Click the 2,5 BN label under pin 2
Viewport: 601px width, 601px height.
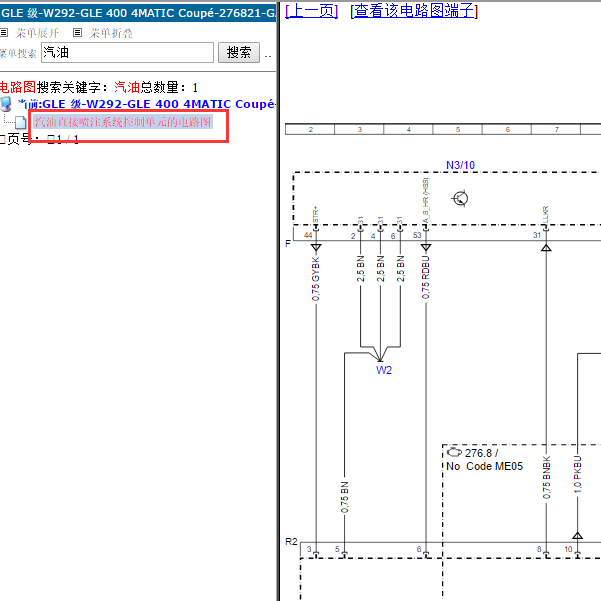(360, 268)
